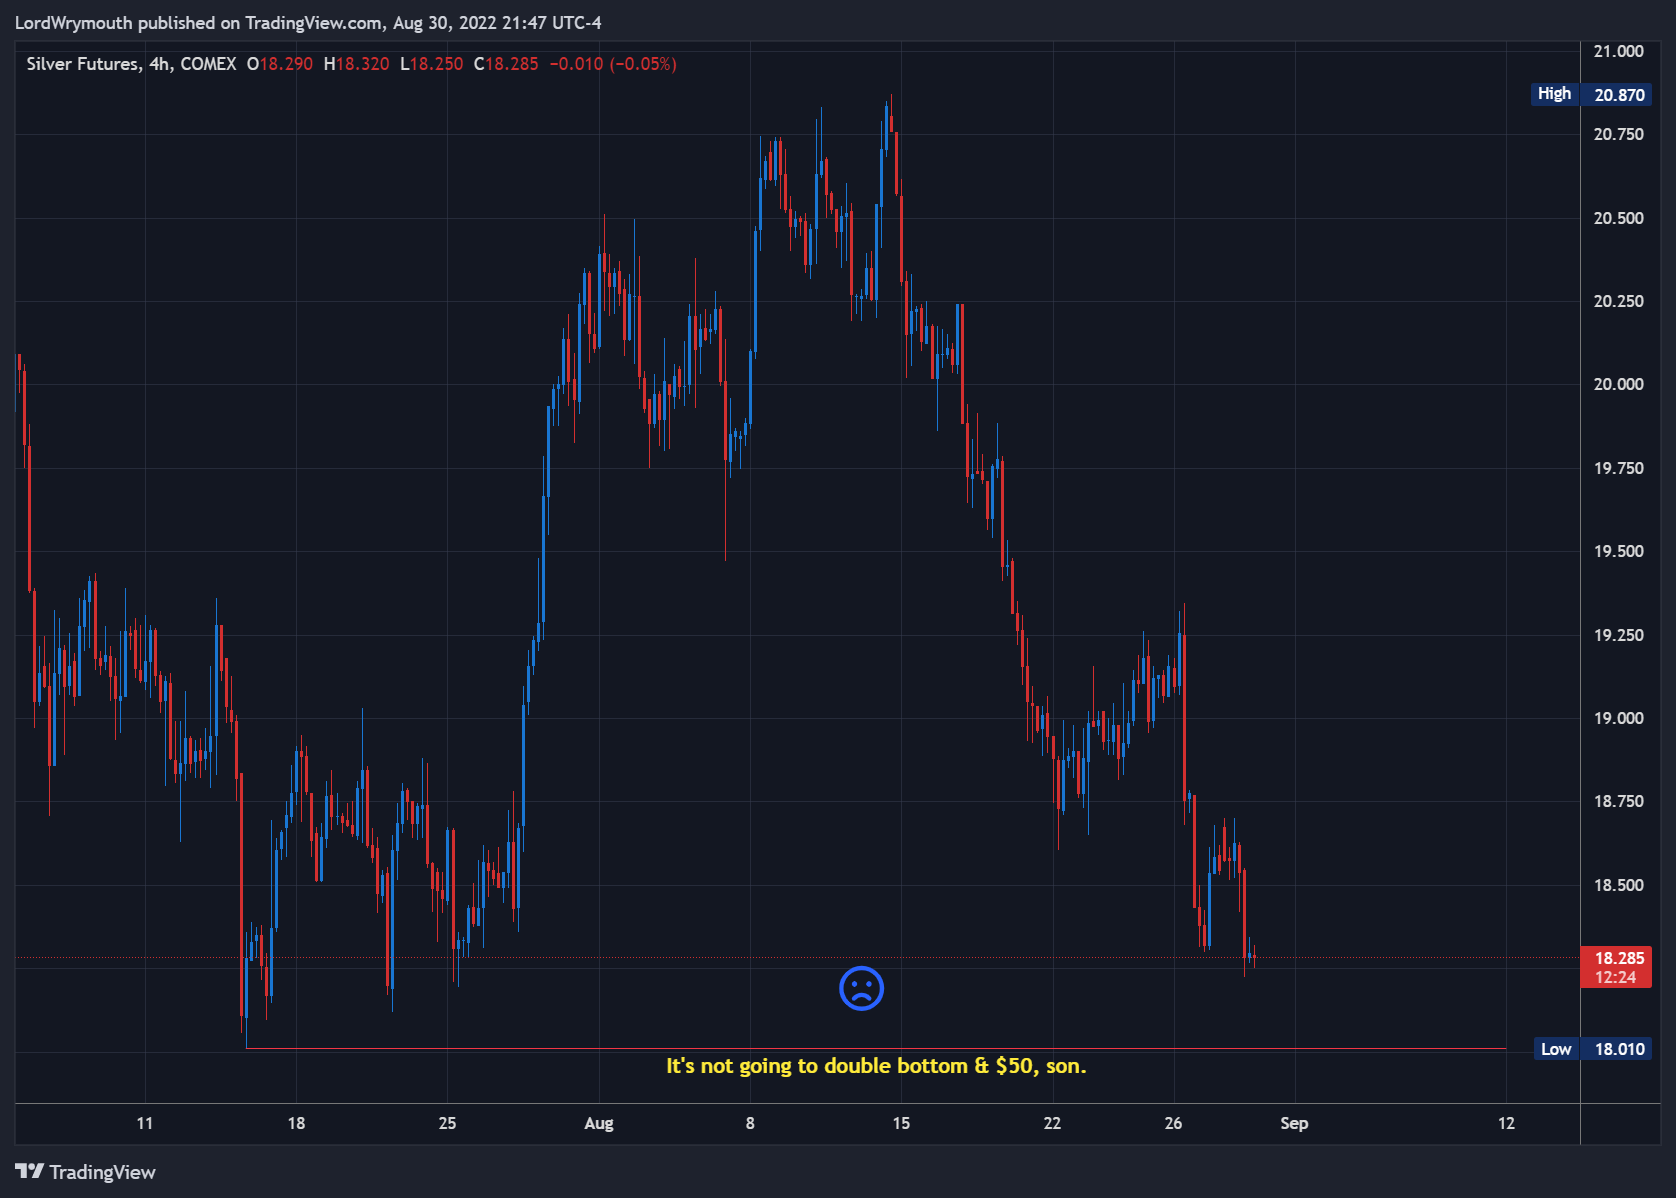Click the low value L18.250
The height and width of the screenshot is (1198, 1676).
[x=431, y=64]
